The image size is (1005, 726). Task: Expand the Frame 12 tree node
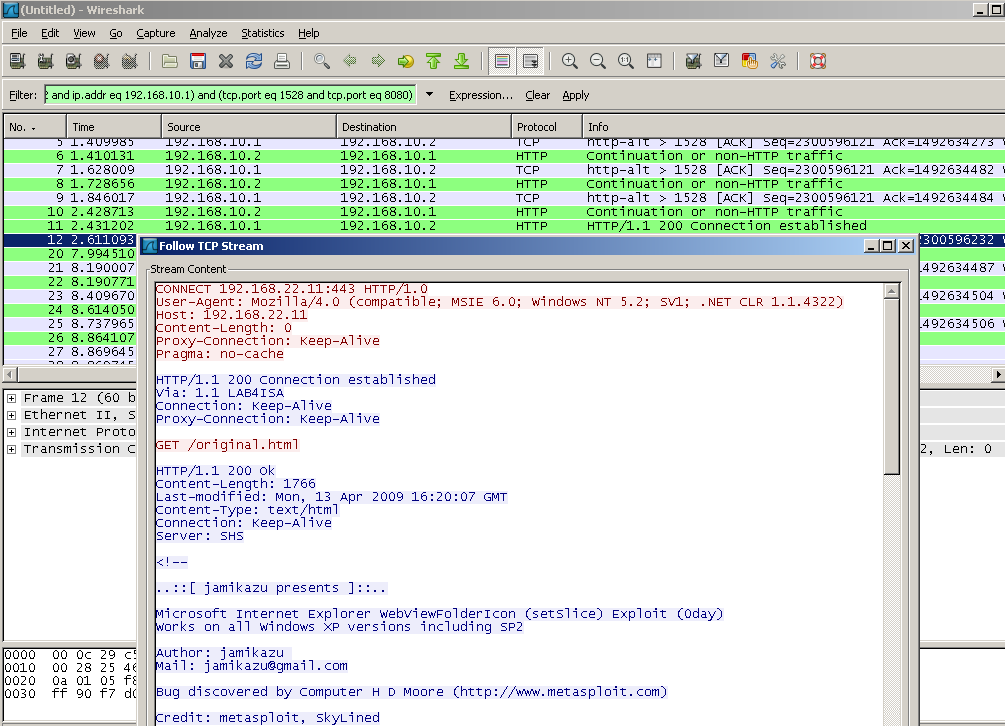click(x=11, y=399)
